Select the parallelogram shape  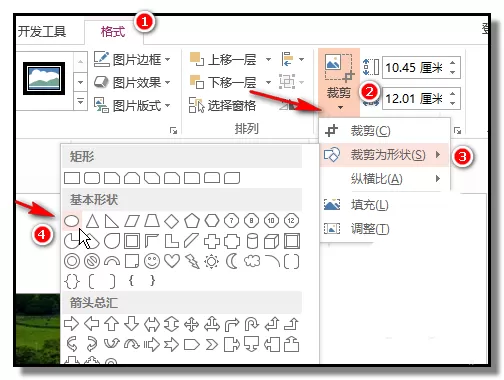(x=132, y=221)
